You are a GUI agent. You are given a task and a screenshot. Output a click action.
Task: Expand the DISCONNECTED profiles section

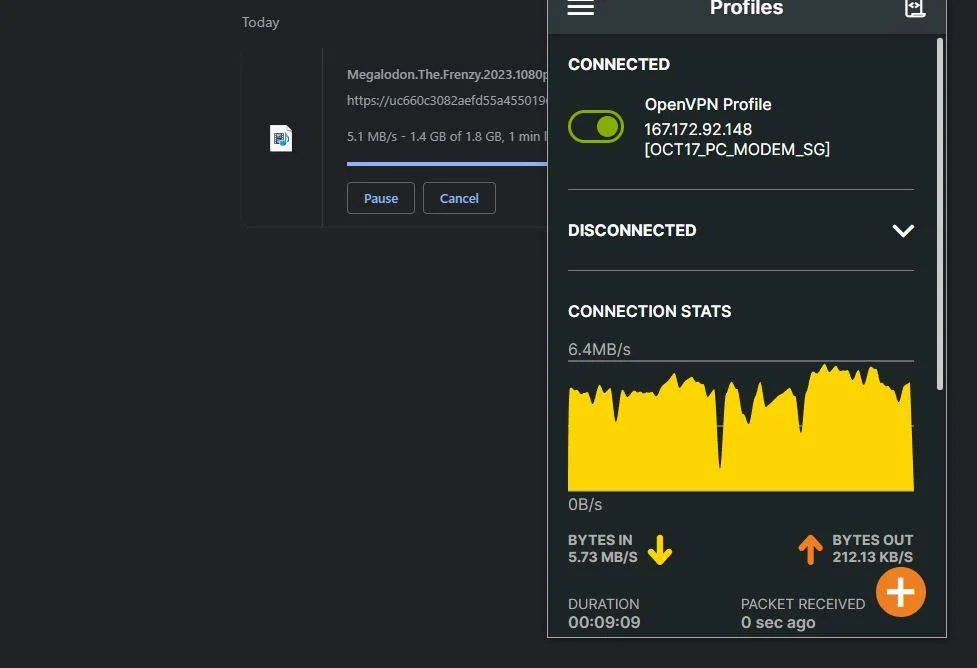click(x=903, y=231)
